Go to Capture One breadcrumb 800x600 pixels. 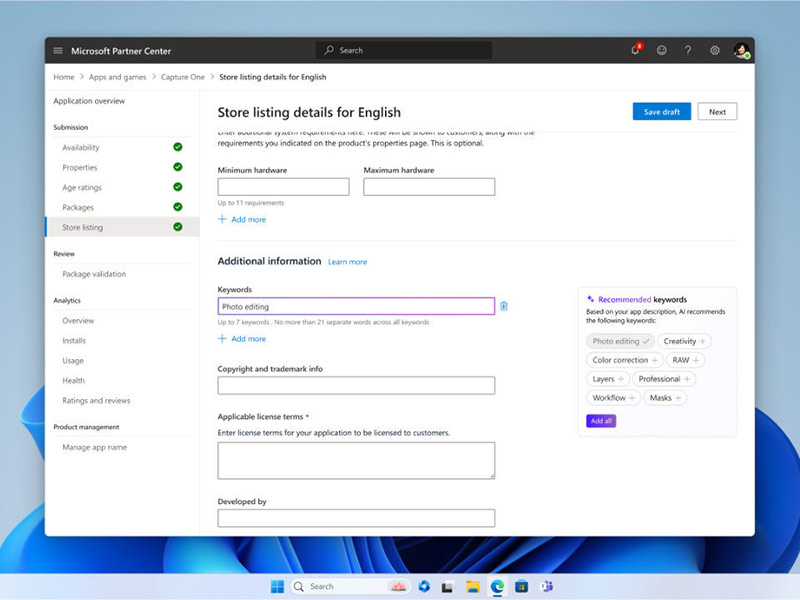point(183,77)
